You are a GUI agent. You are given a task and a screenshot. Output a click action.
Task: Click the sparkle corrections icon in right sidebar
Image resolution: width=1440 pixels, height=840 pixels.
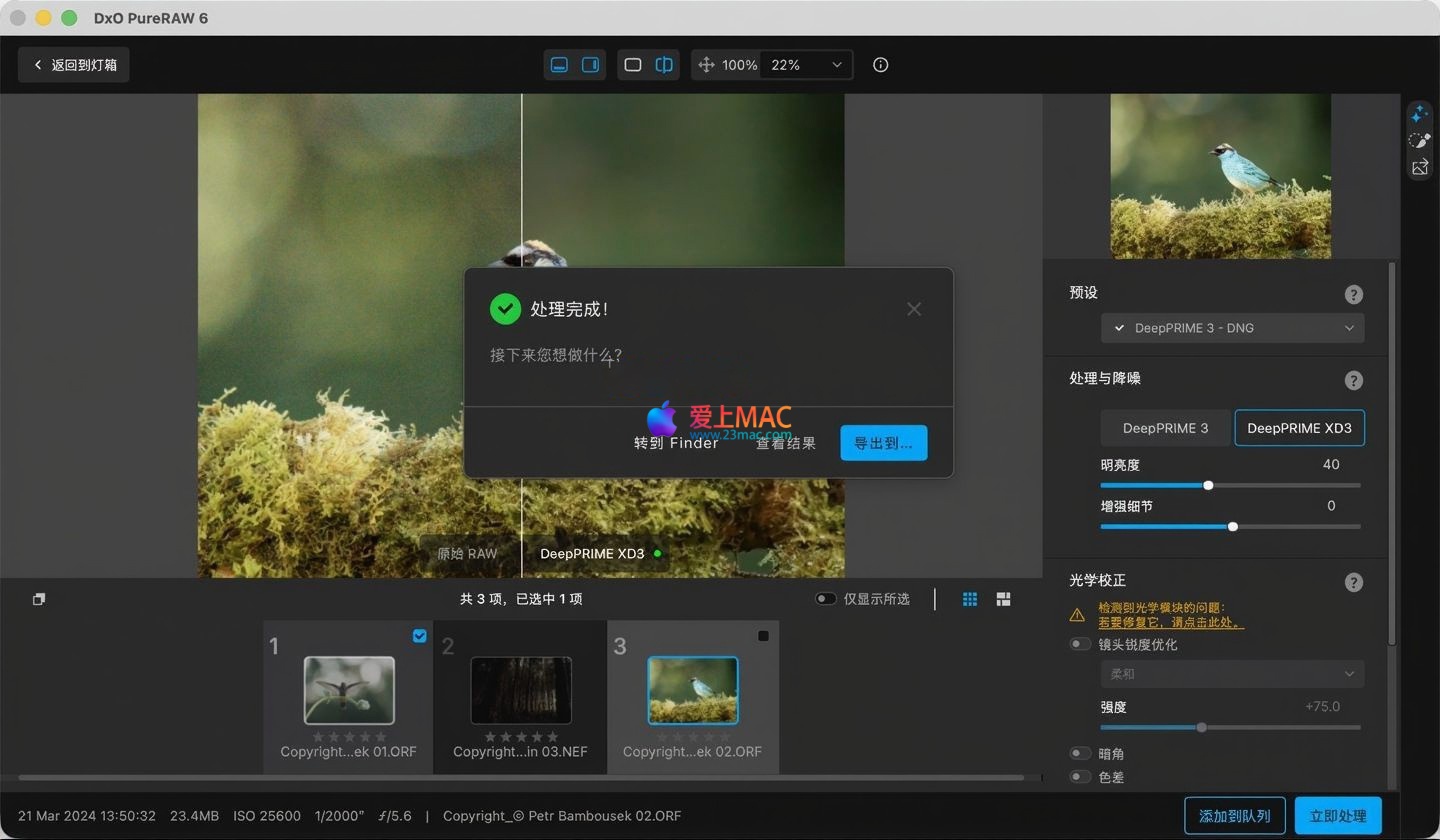coord(1419,114)
